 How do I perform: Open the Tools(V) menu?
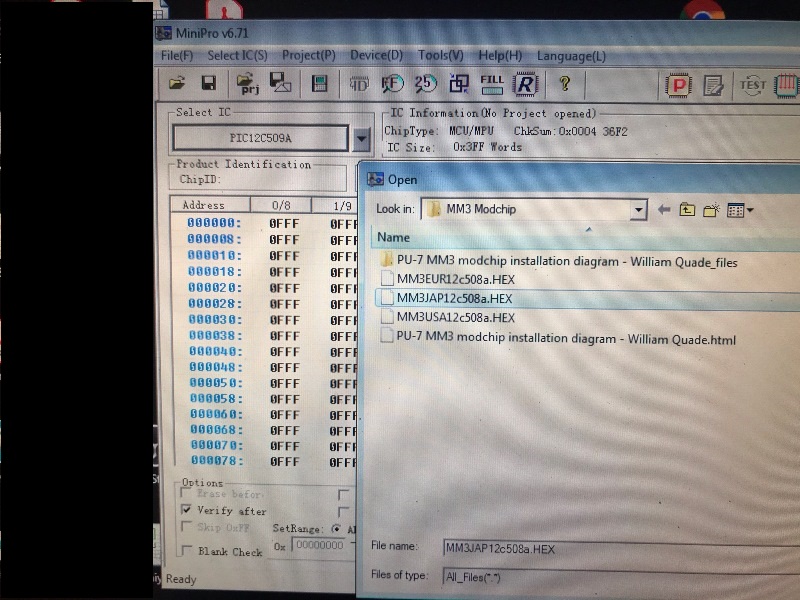coord(440,56)
